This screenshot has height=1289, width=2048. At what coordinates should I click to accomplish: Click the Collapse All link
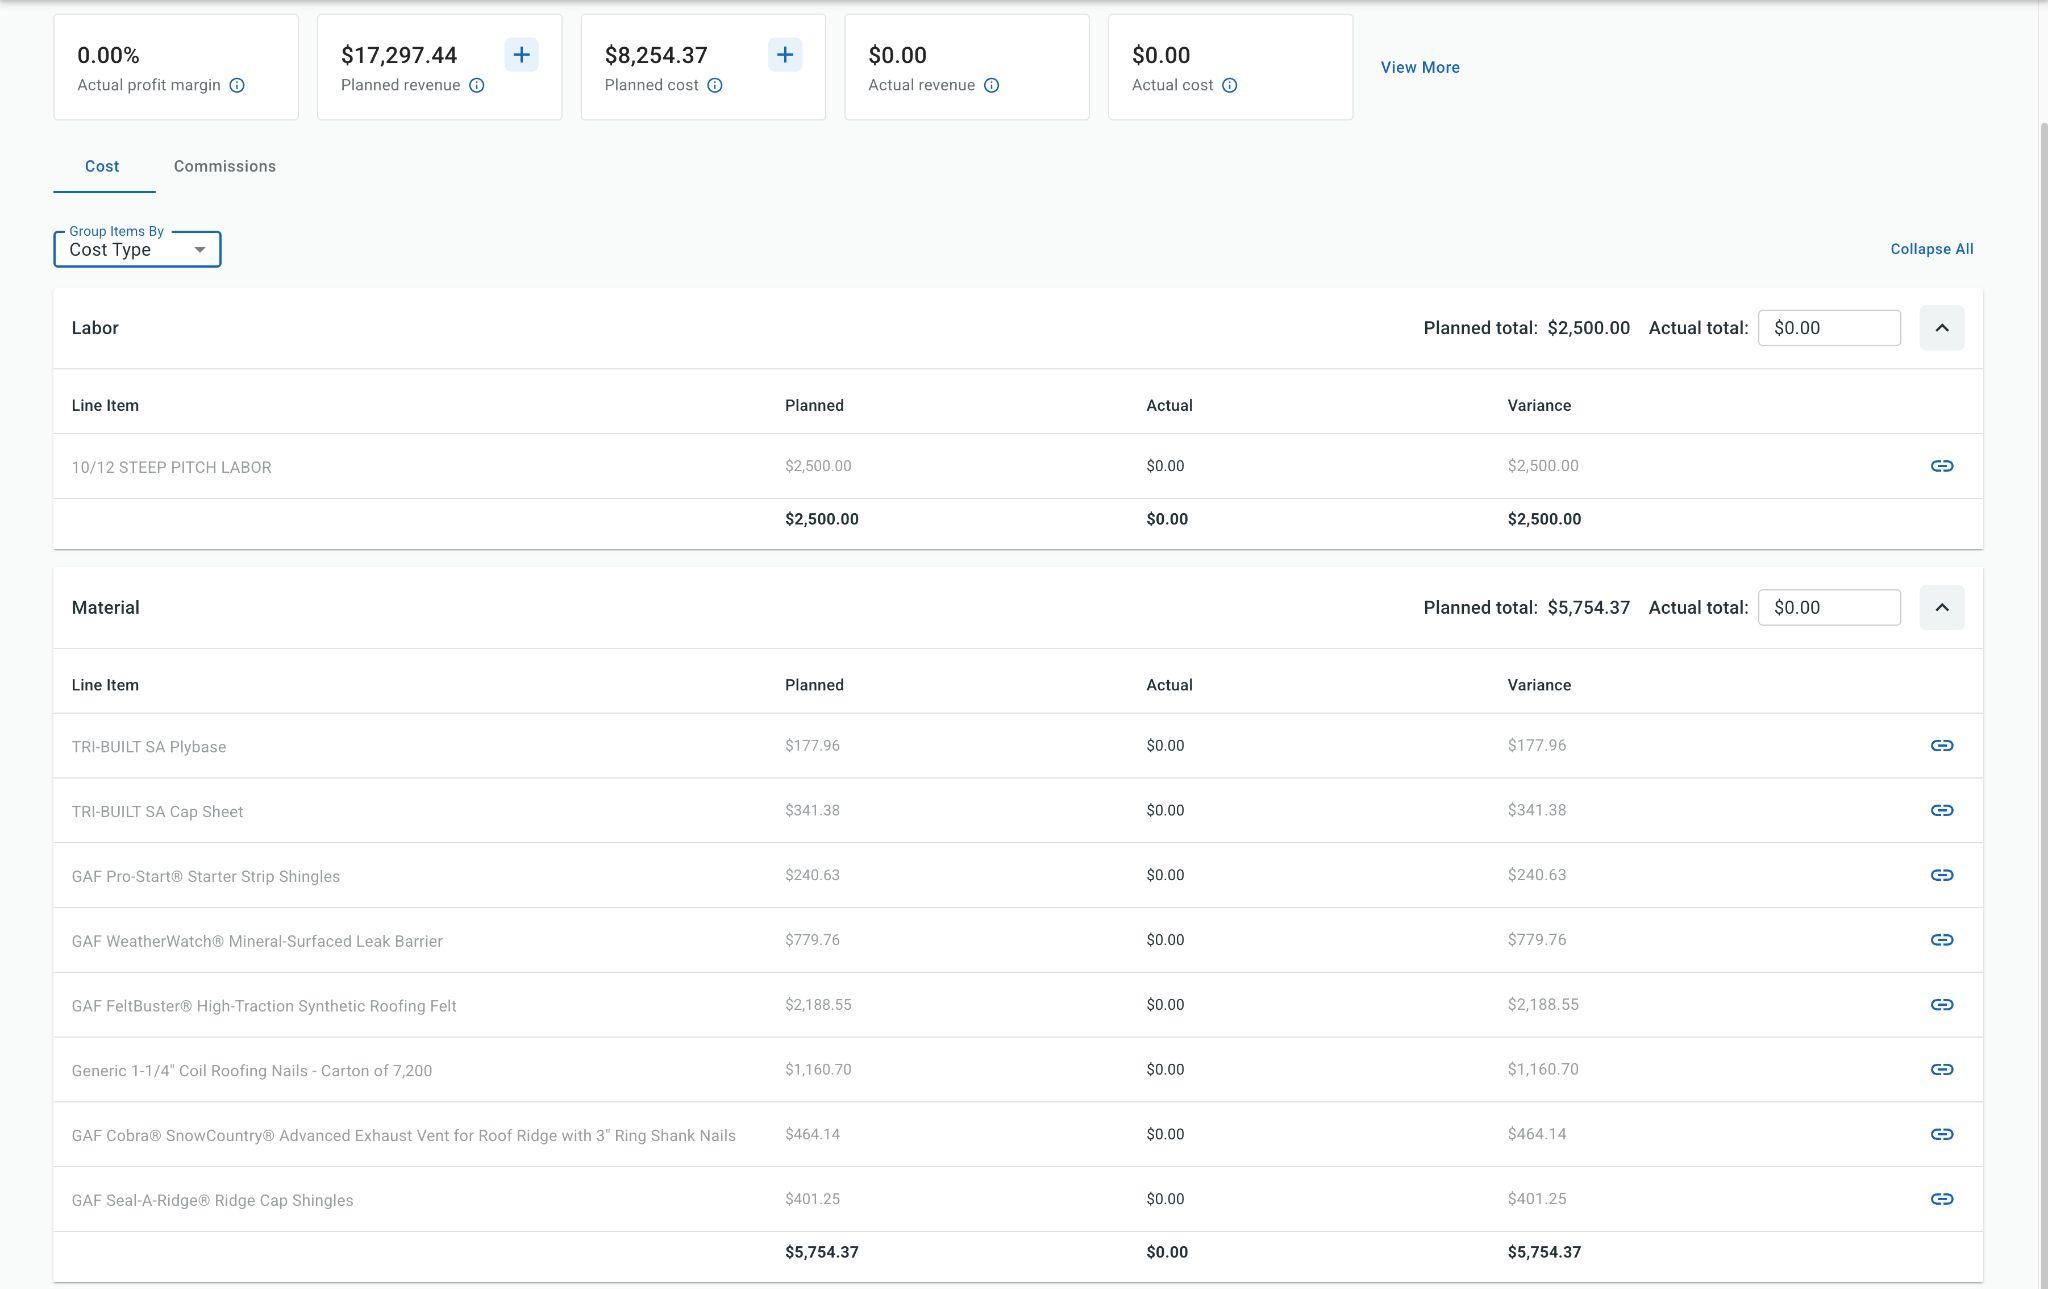coord(1931,250)
